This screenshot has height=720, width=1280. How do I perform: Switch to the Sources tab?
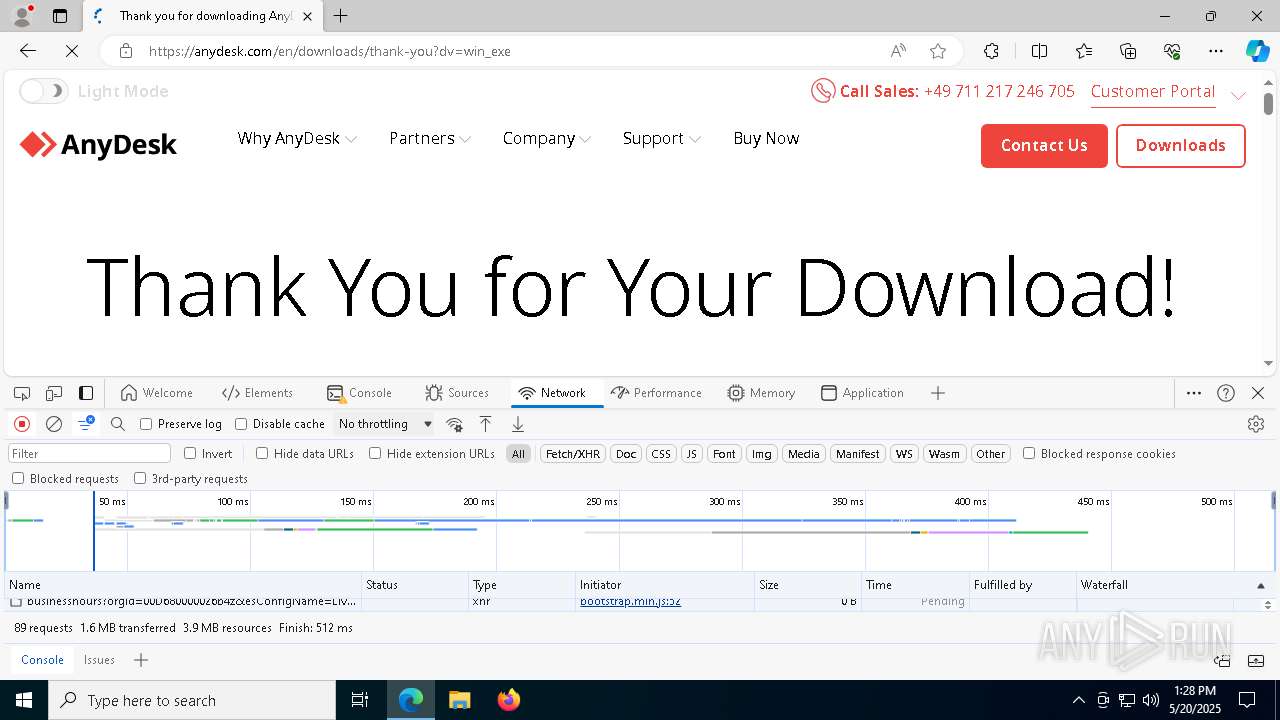[x=457, y=393]
